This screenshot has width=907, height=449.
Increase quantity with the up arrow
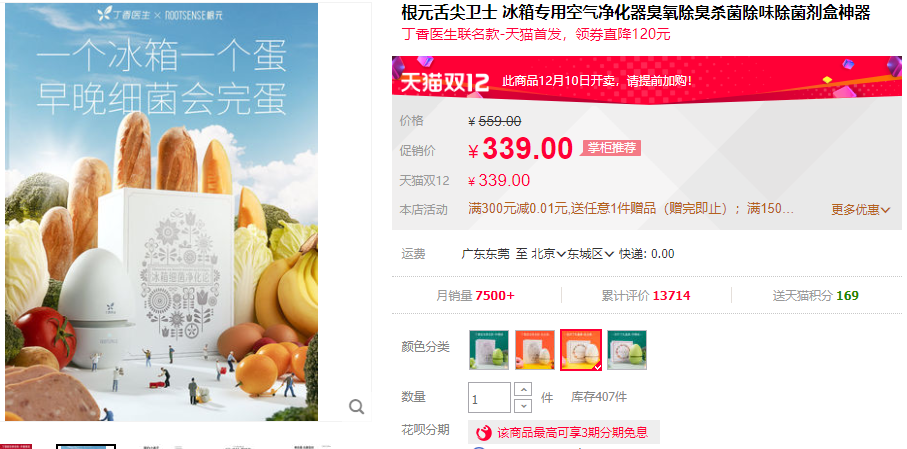point(523,389)
